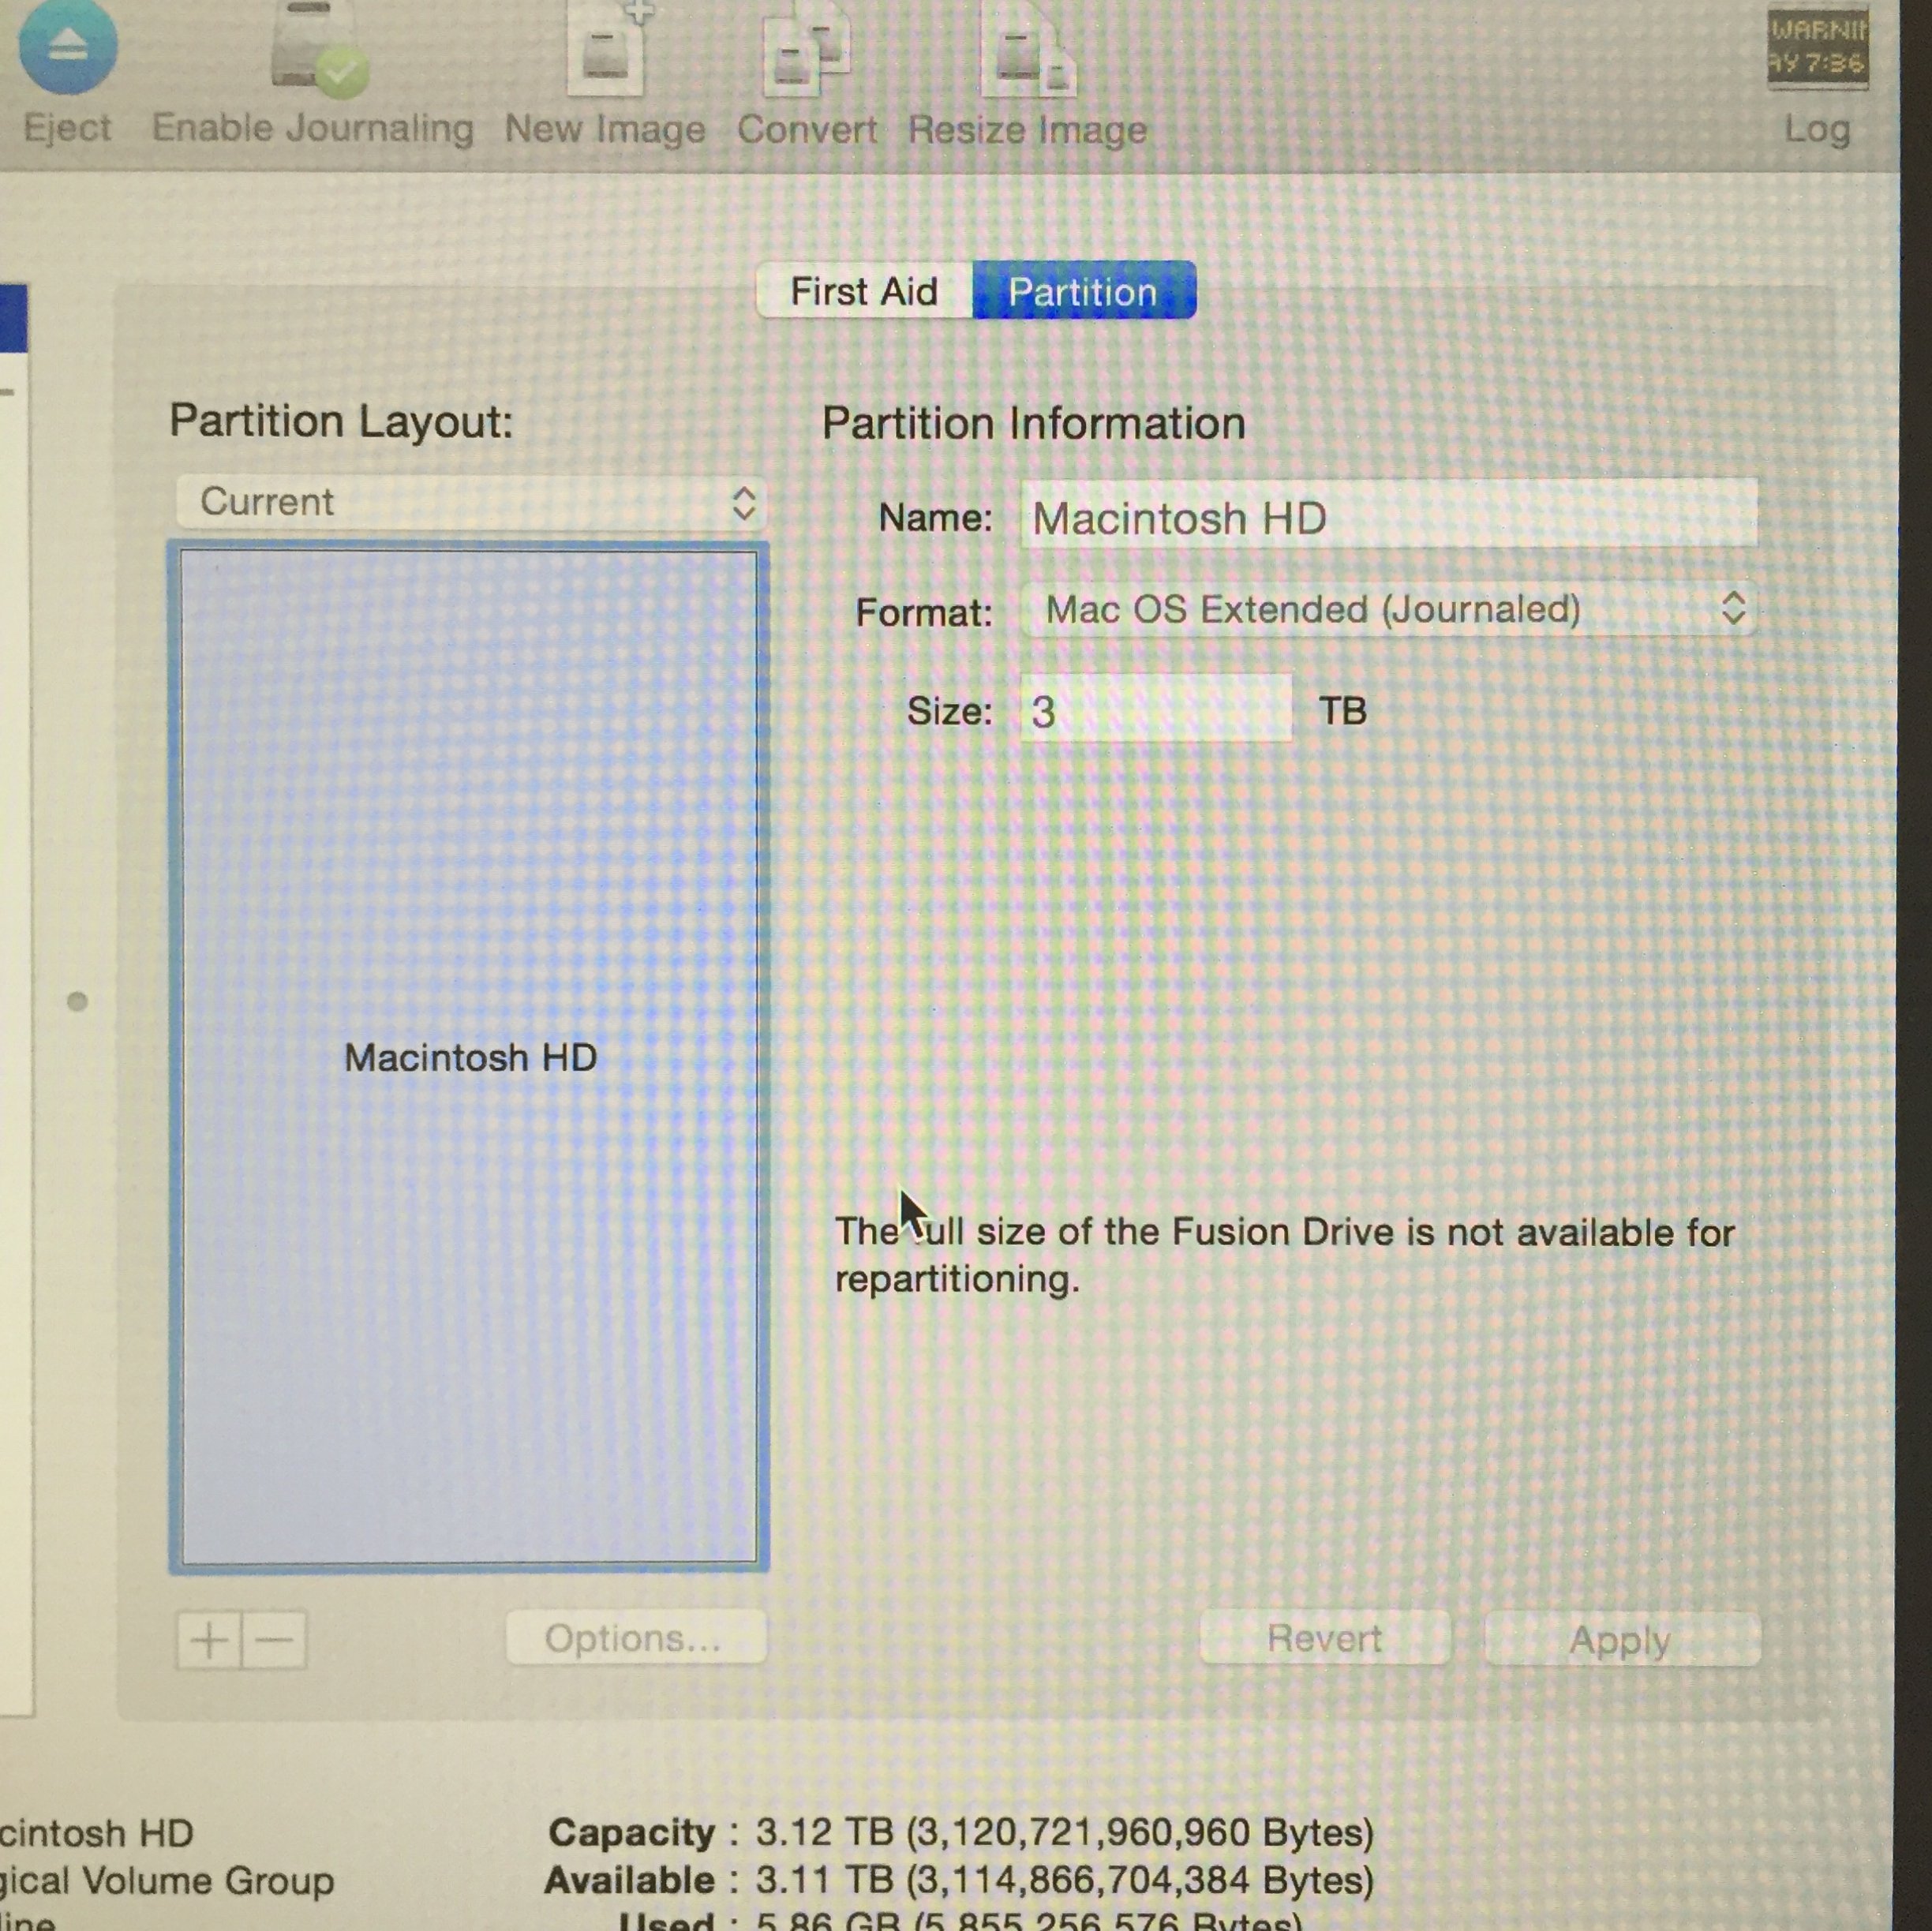Click the Capacity value 3.12 TB
Viewport: 1932px width, 1931px height.
[x=1065, y=1832]
